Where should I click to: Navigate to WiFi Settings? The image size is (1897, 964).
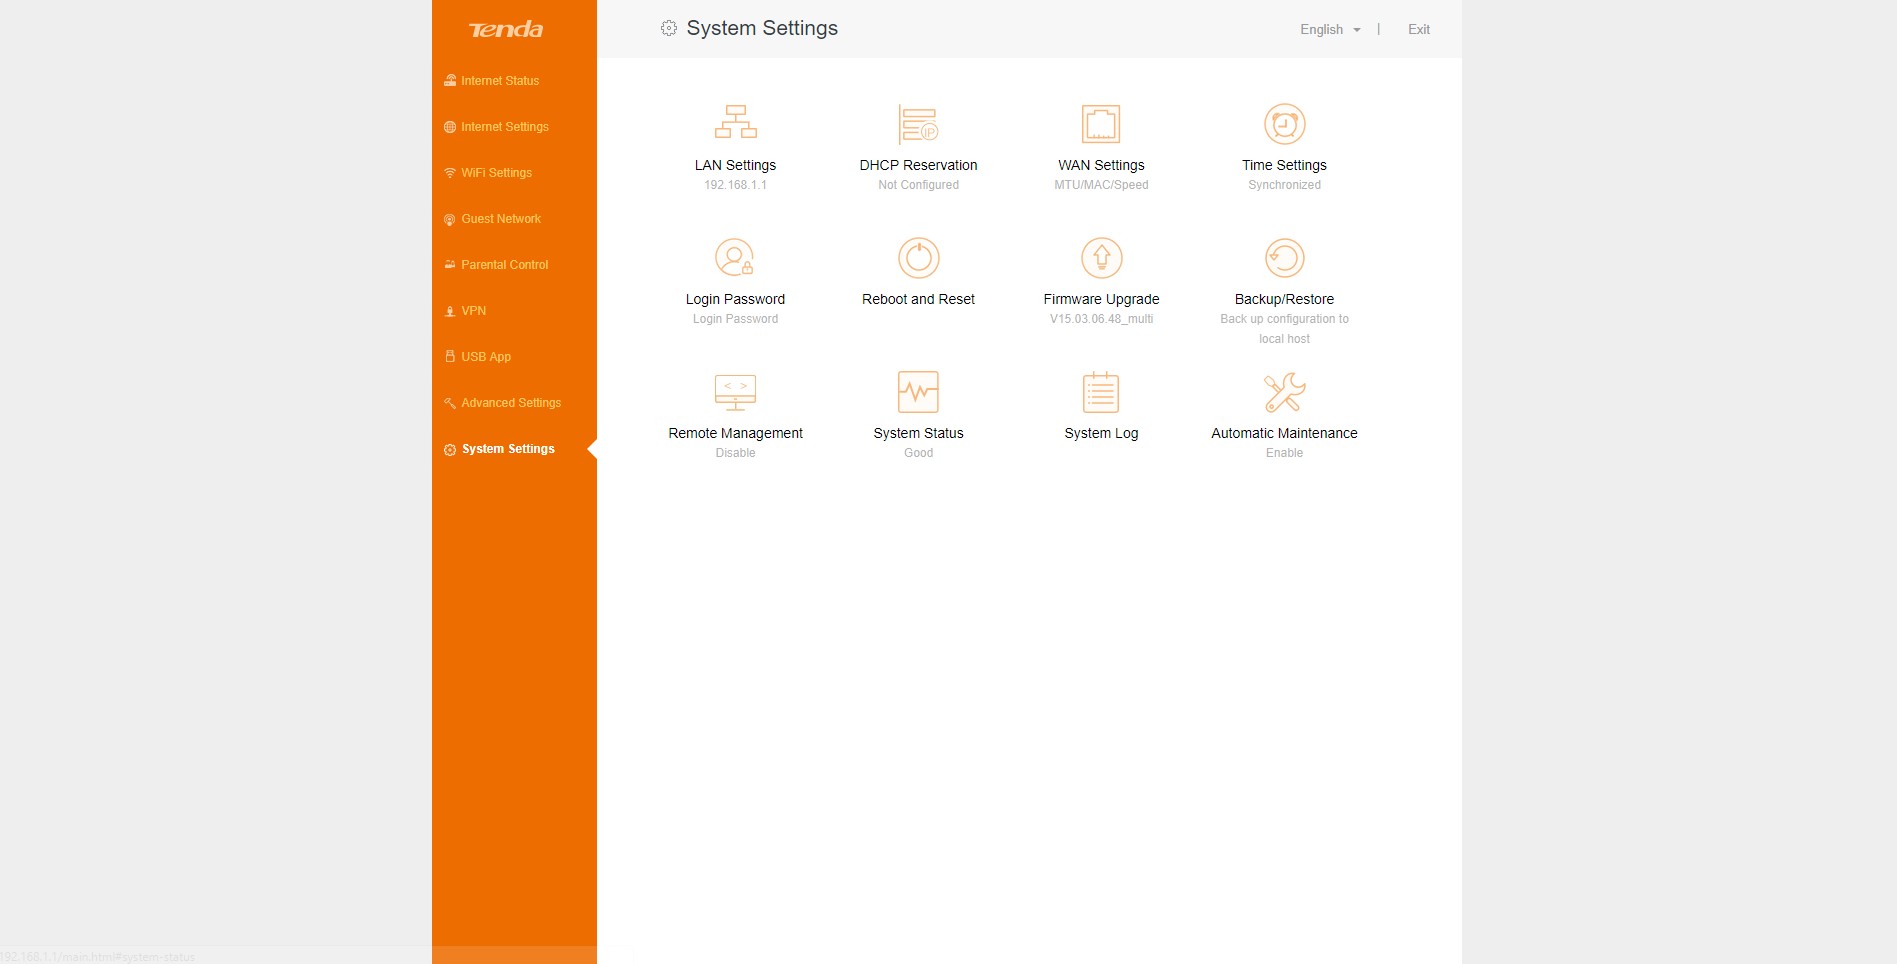[496, 173]
